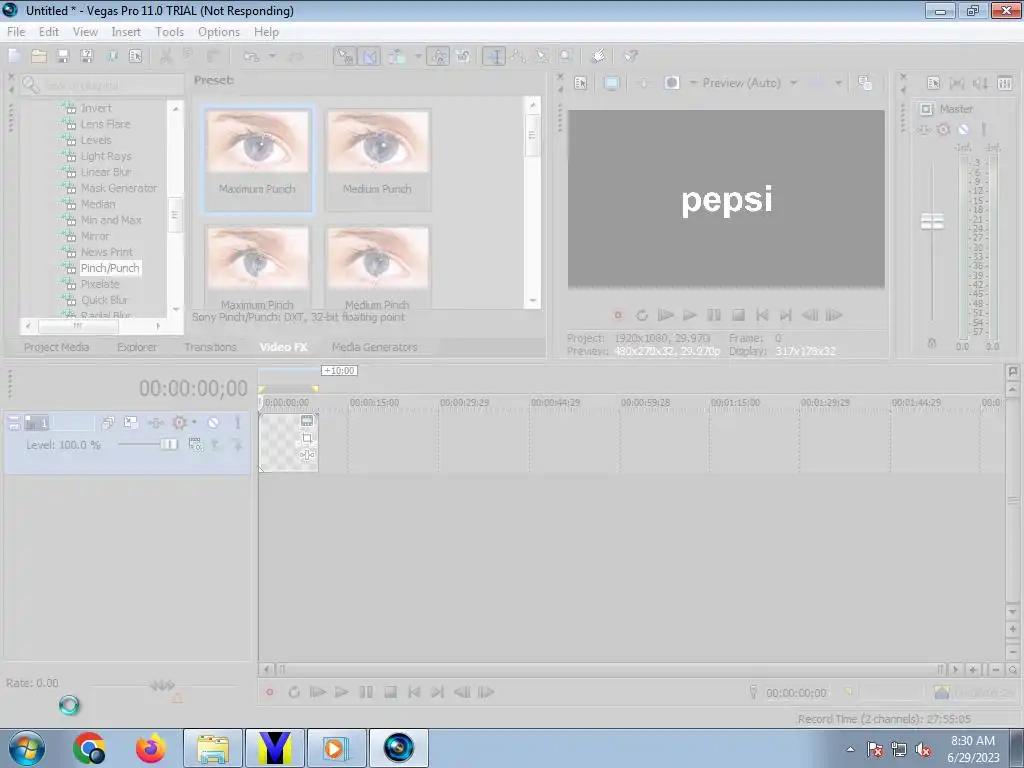
Task: Open Event Pan/Crop on the timeline clip
Action: (x=307, y=438)
